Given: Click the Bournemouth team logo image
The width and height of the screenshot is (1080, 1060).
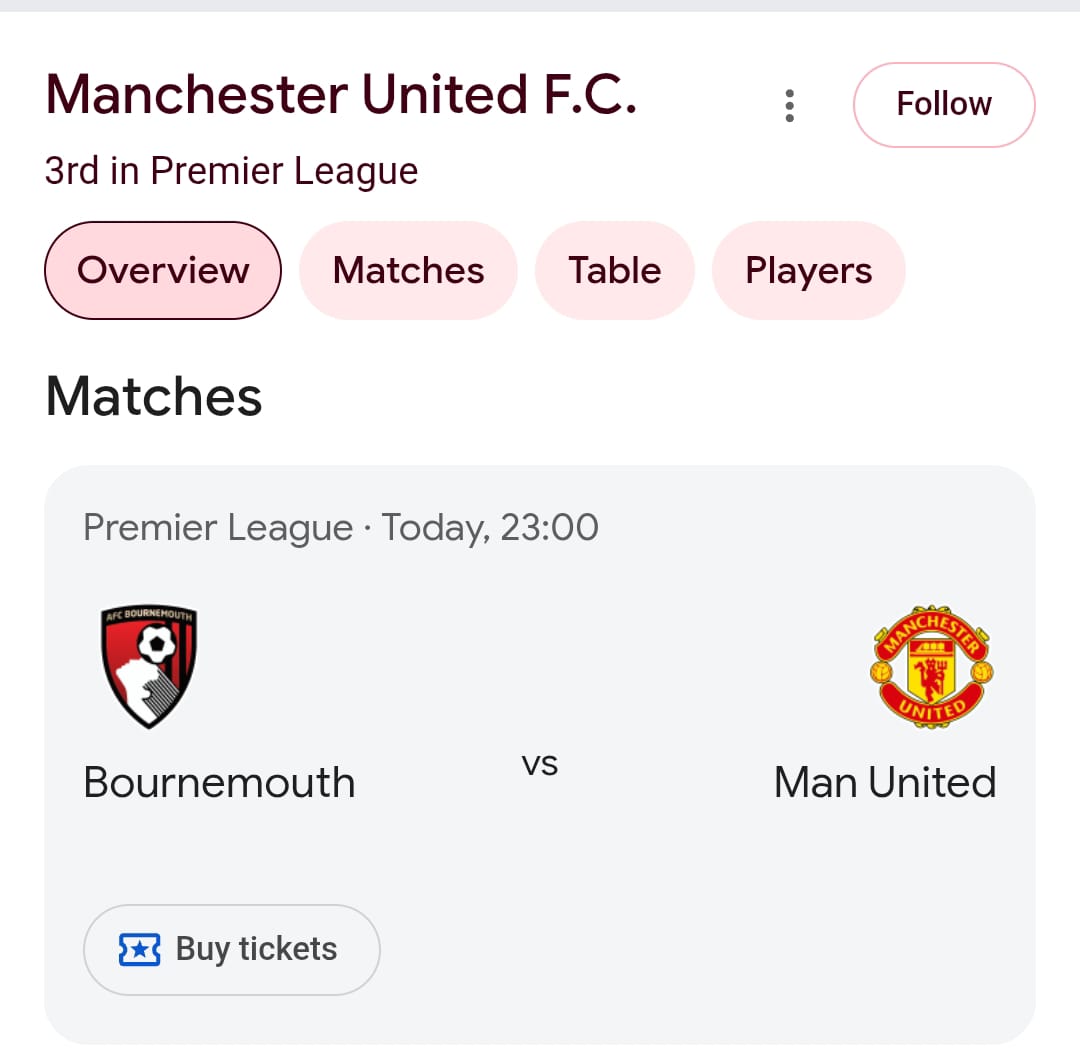Looking at the screenshot, I should click(x=148, y=666).
